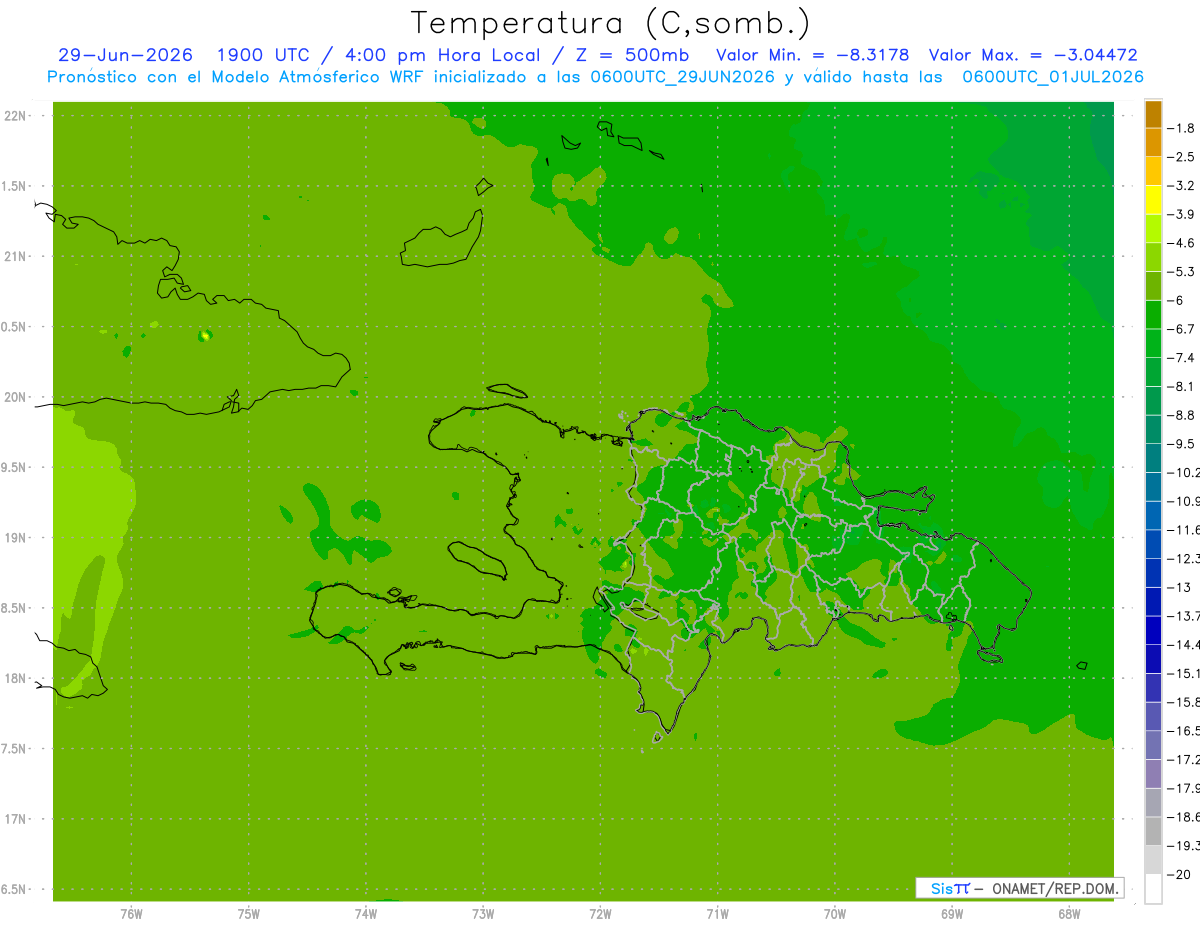Click the "-7.4" colorbar label
This screenshot has width=1200, height=927.
click(x=1181, y=358)
